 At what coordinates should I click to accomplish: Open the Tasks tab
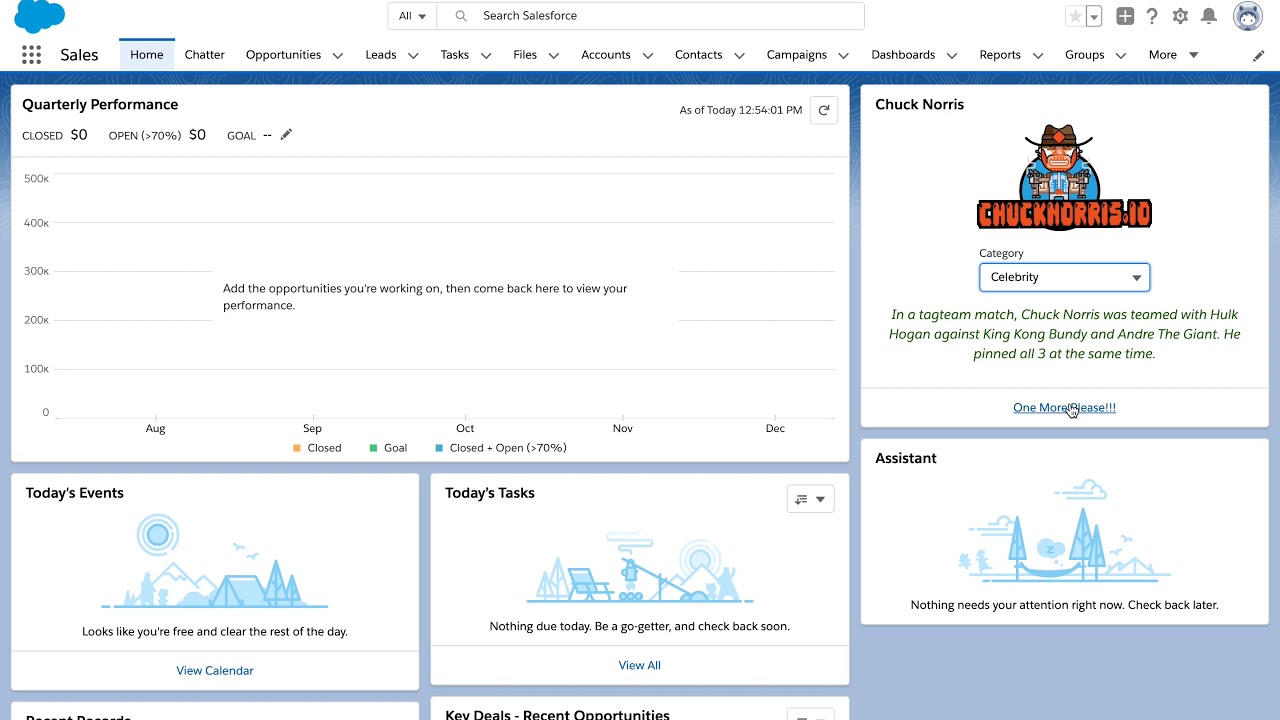(x=454, y=55)
